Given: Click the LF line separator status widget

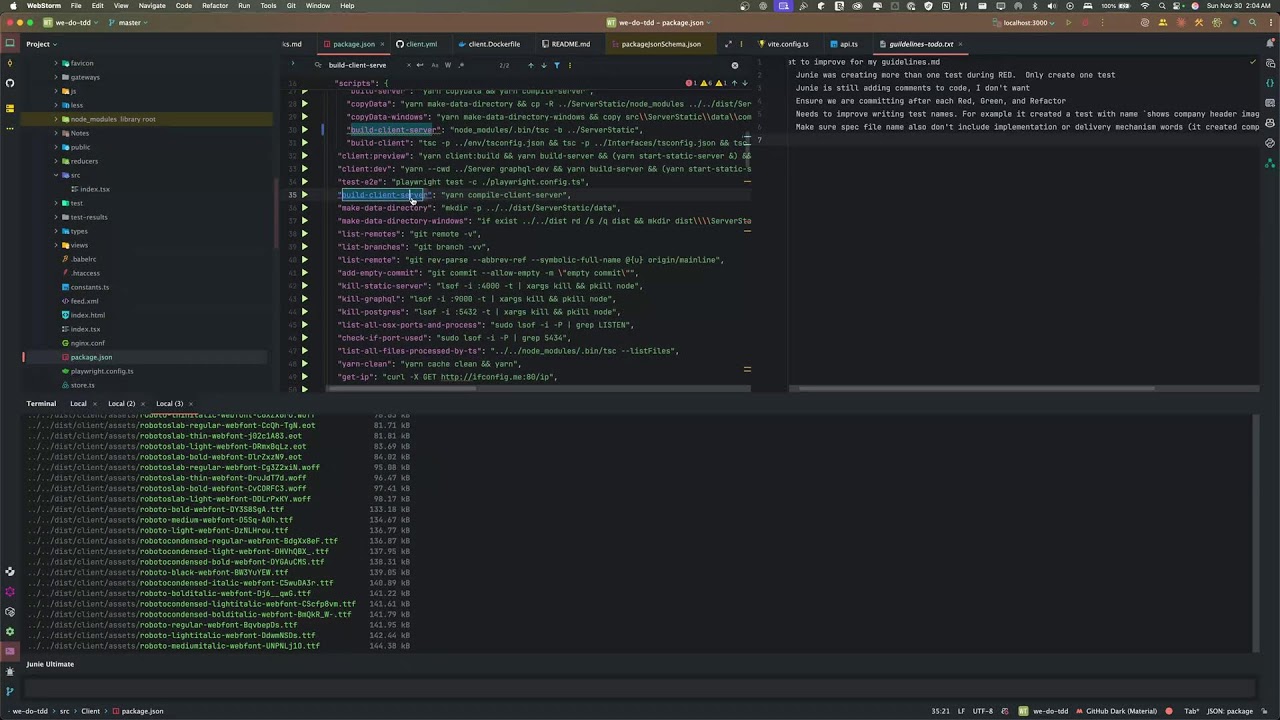Looking at the screenshot, I should 961,711.
